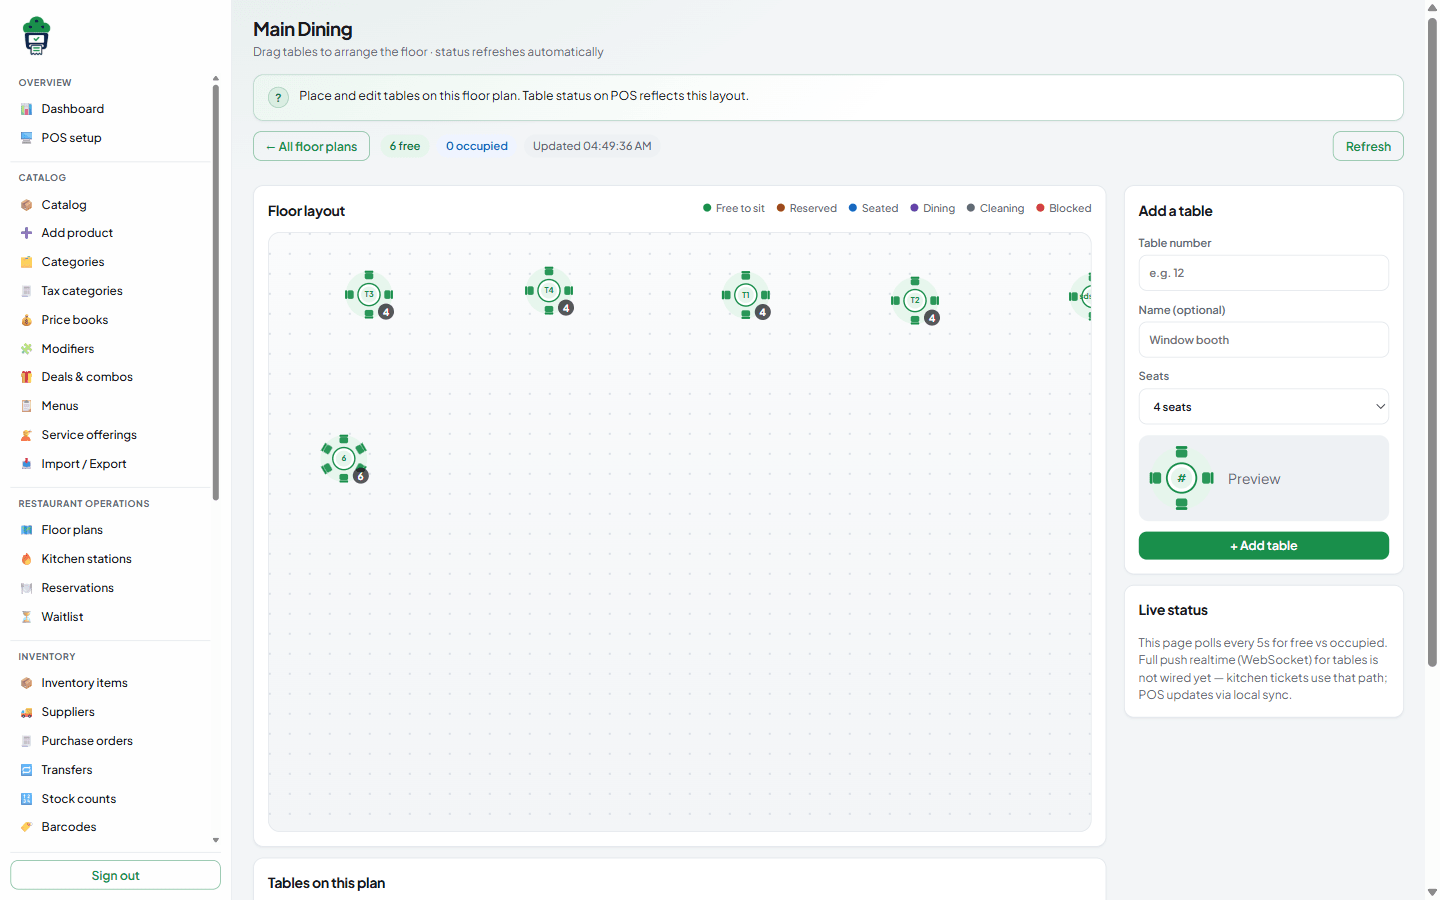Click the table Preview graphic
Viewport: 1440px width, 900px height.
pyautogui.click(x=1181, y=478)
